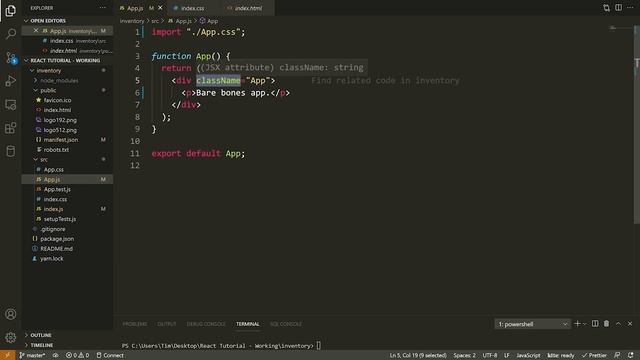The width and height of the screenshot is (640, 360).
Task: Change language mode via JavaScript indicator
Action: [528, 355]
